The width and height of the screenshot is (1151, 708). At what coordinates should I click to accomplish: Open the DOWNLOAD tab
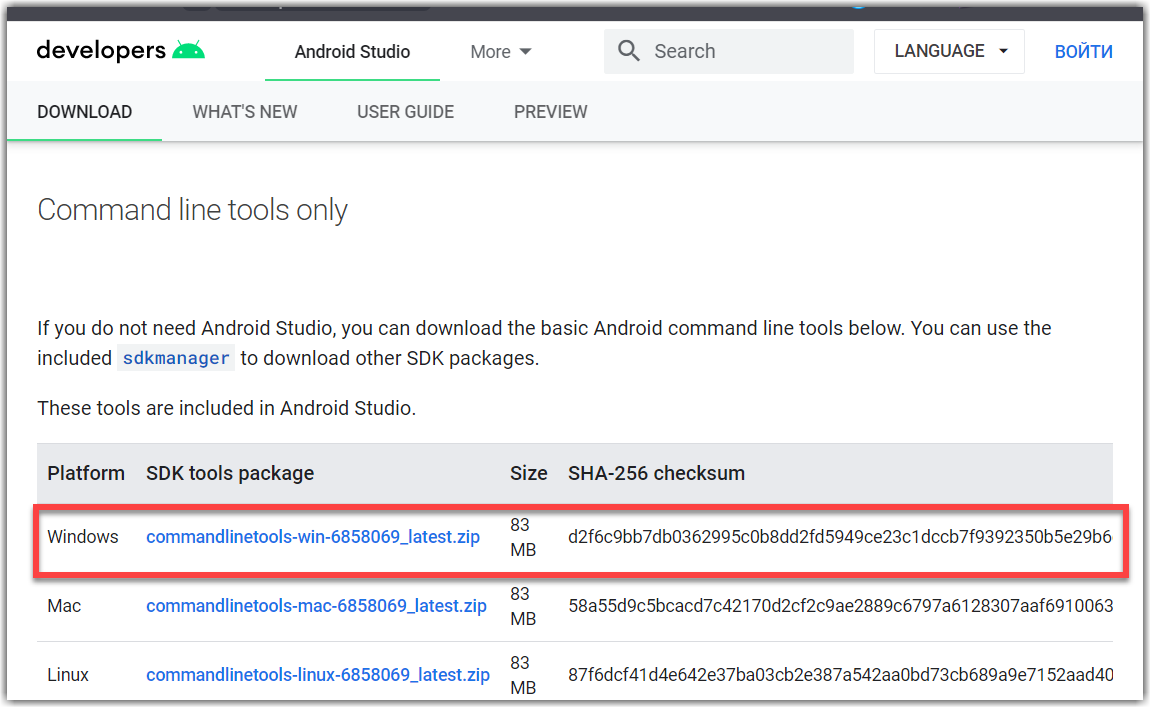84,111
